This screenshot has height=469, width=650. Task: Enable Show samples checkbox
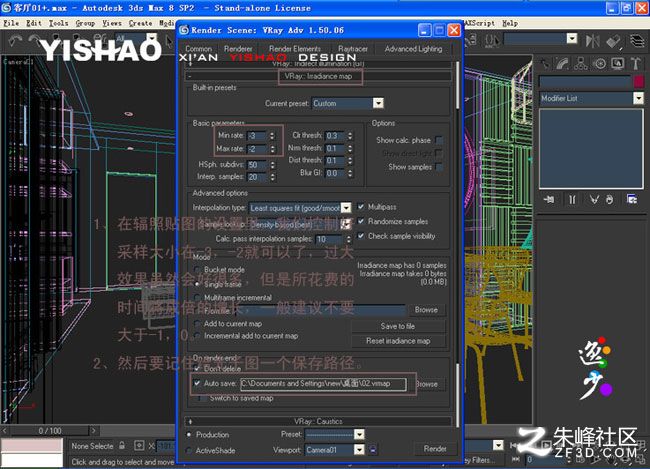pos(439,167)
